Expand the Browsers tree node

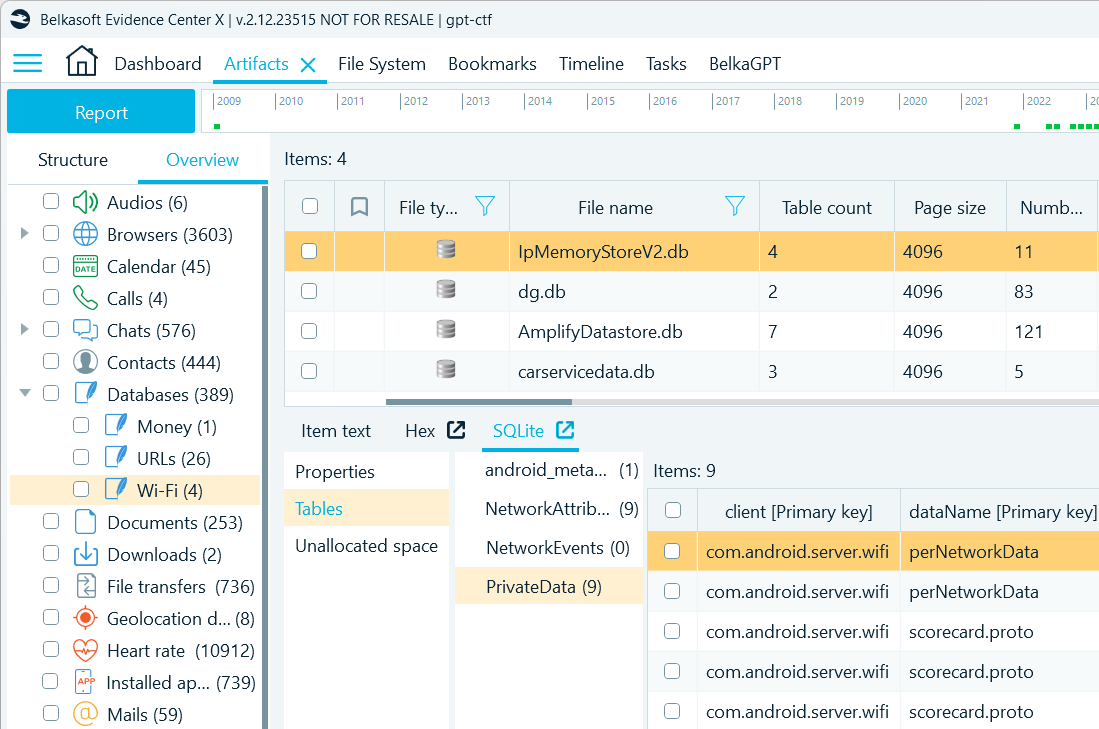(x=24, y=233)
